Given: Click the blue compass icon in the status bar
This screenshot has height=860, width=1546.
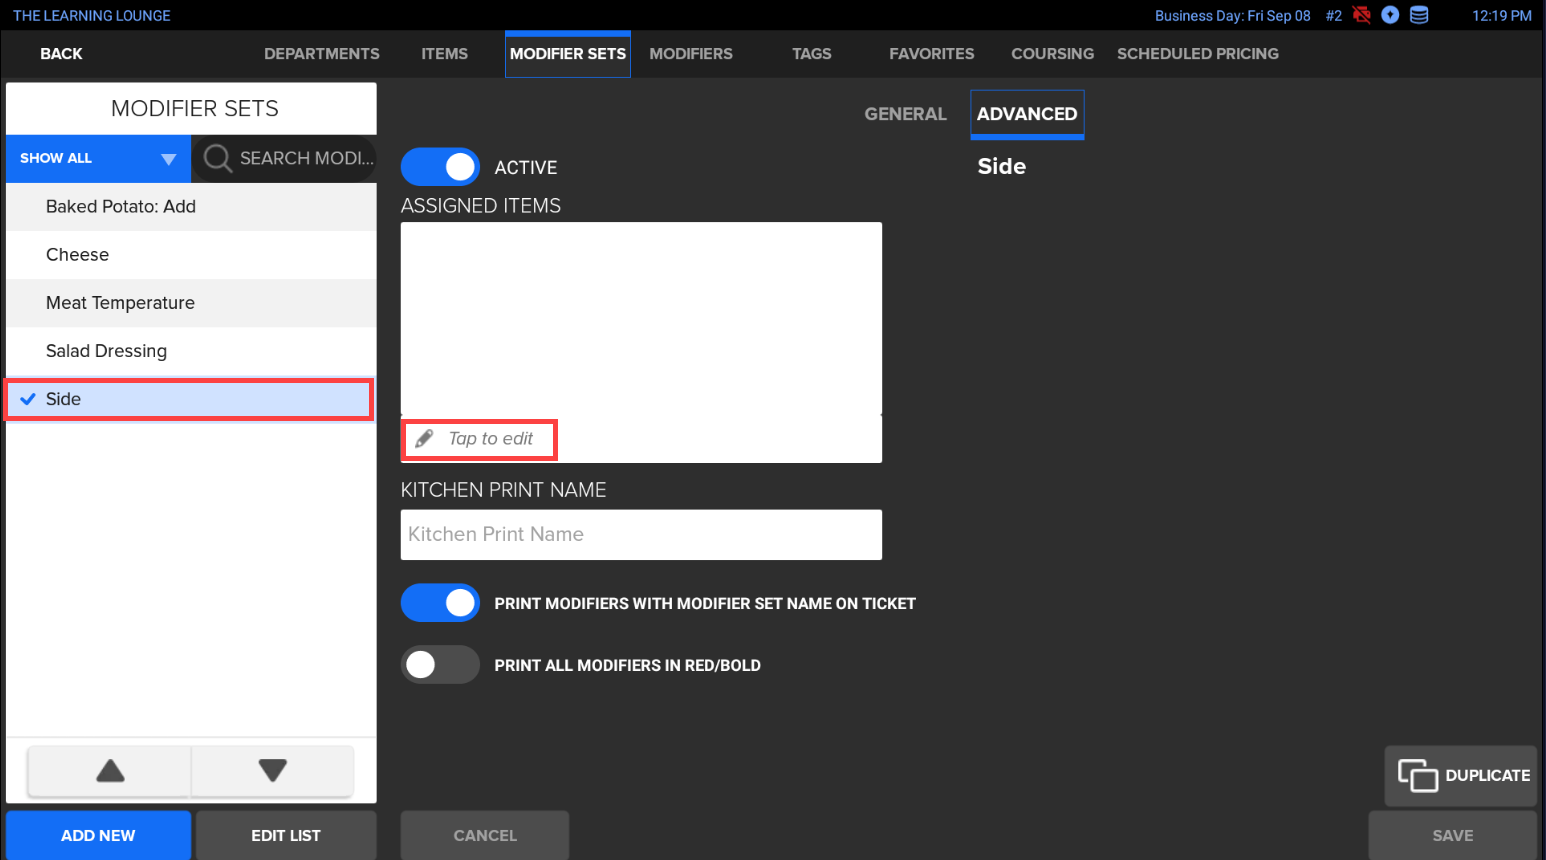Looking at the screenshot, I should pos(1390,15).
